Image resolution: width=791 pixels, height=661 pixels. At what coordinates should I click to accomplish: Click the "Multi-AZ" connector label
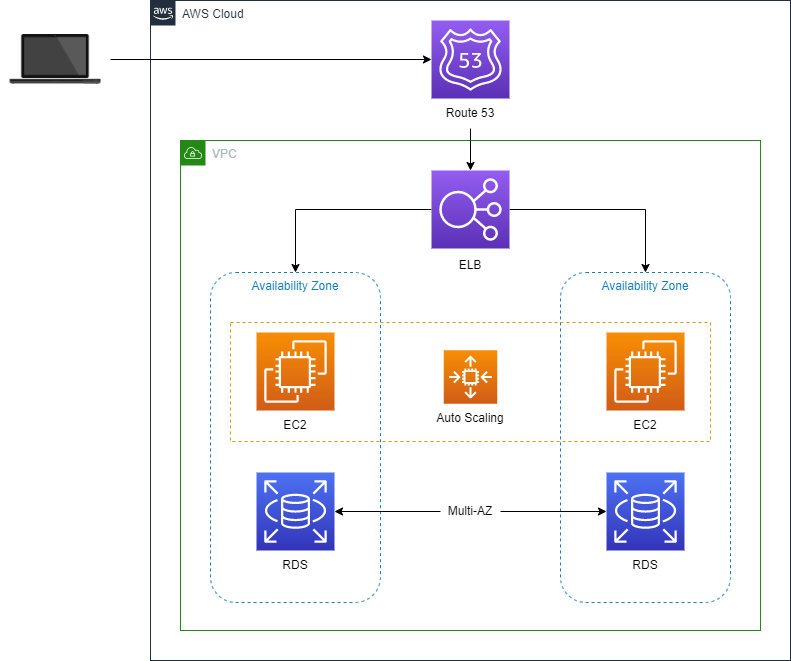coord(470,511)
